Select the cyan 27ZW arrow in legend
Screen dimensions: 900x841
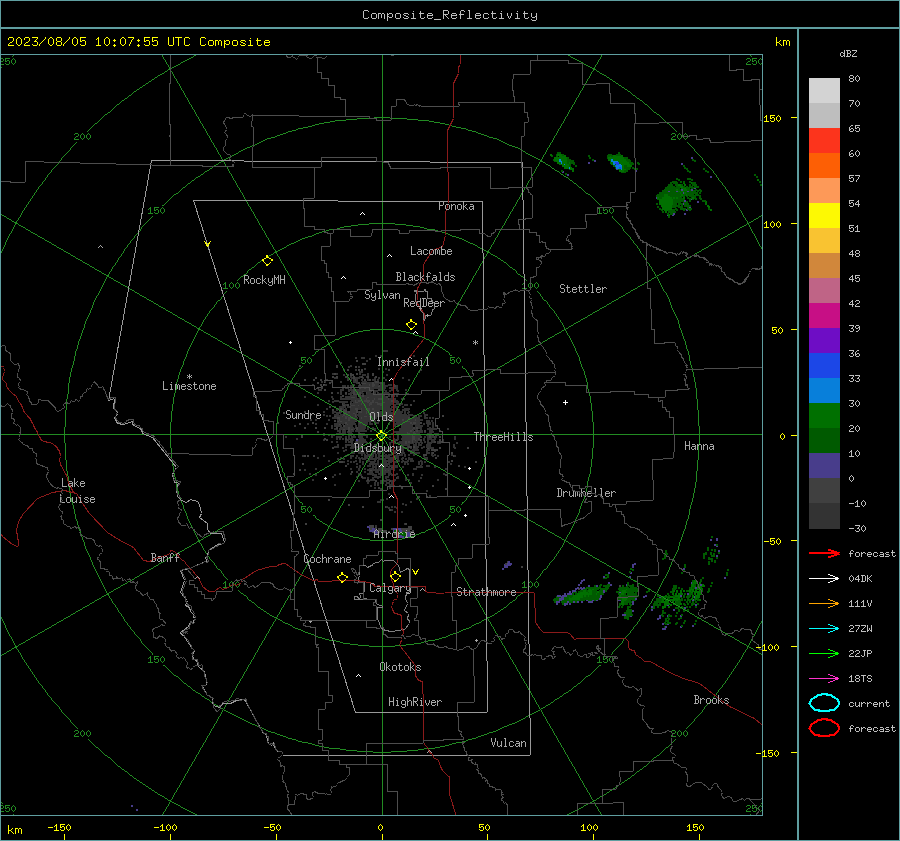pyautogui.click(x=824, y=629)
